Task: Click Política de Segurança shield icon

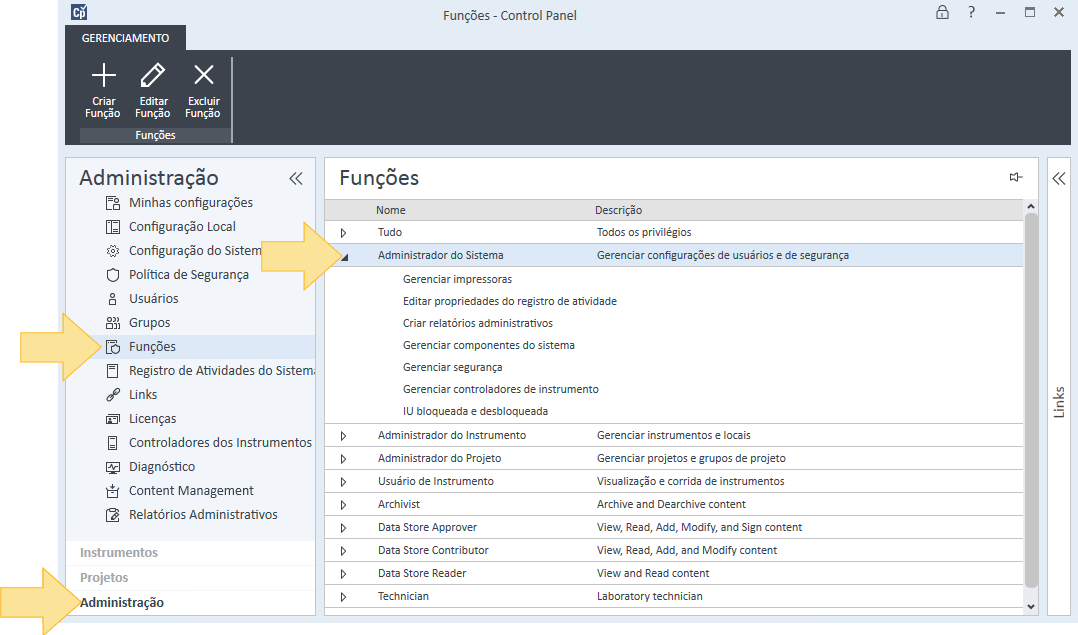Action: 113,275
